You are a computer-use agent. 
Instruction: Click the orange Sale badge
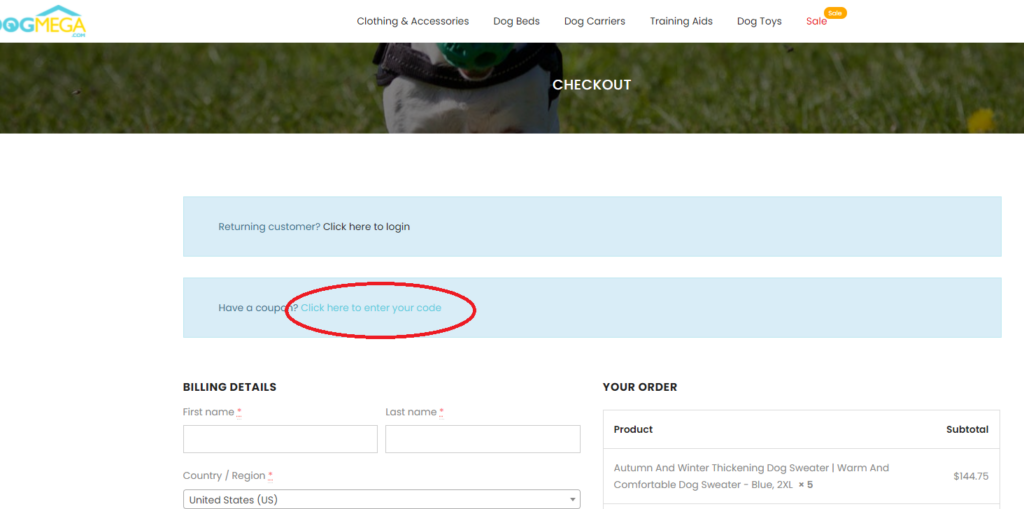(835, 12)
